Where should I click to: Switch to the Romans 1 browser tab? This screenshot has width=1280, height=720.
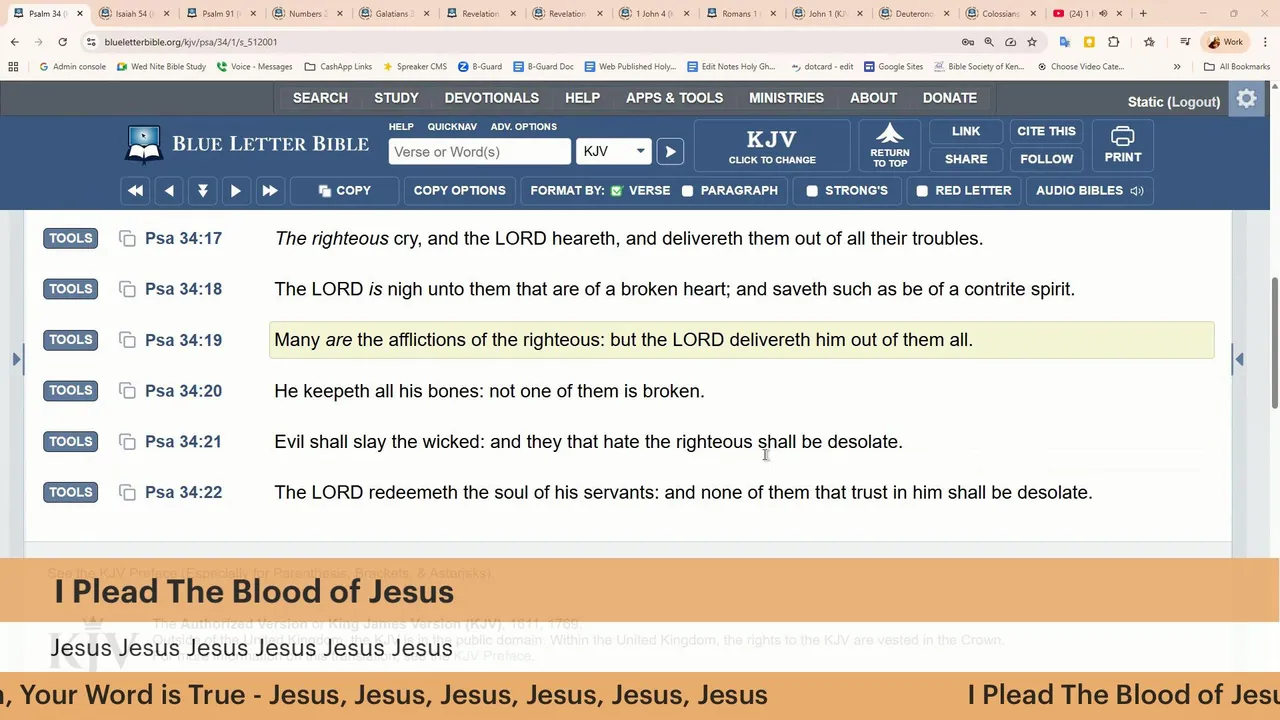[740, 13]
